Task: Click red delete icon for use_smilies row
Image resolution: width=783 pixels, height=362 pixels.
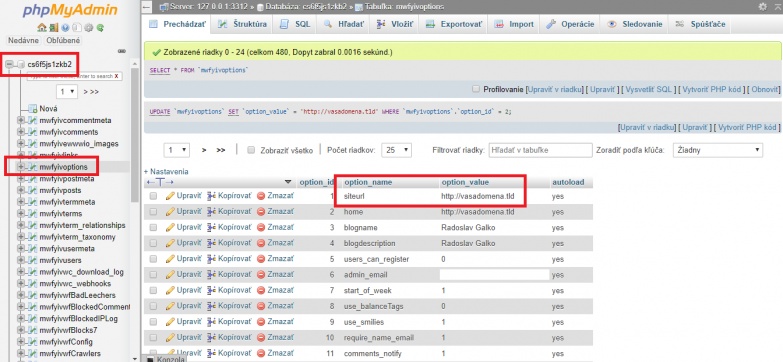Action: (x=261, y=322)
